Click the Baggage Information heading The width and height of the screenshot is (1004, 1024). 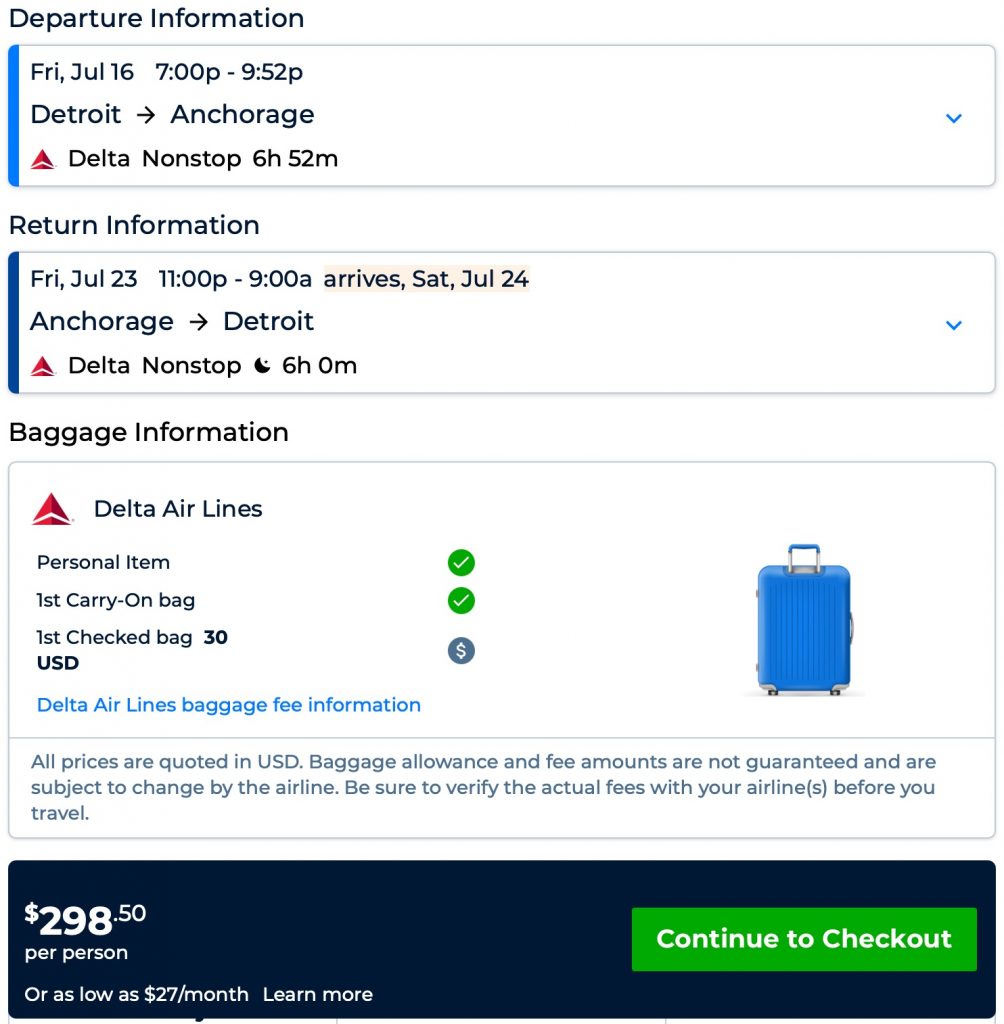[x=148, y=432]
